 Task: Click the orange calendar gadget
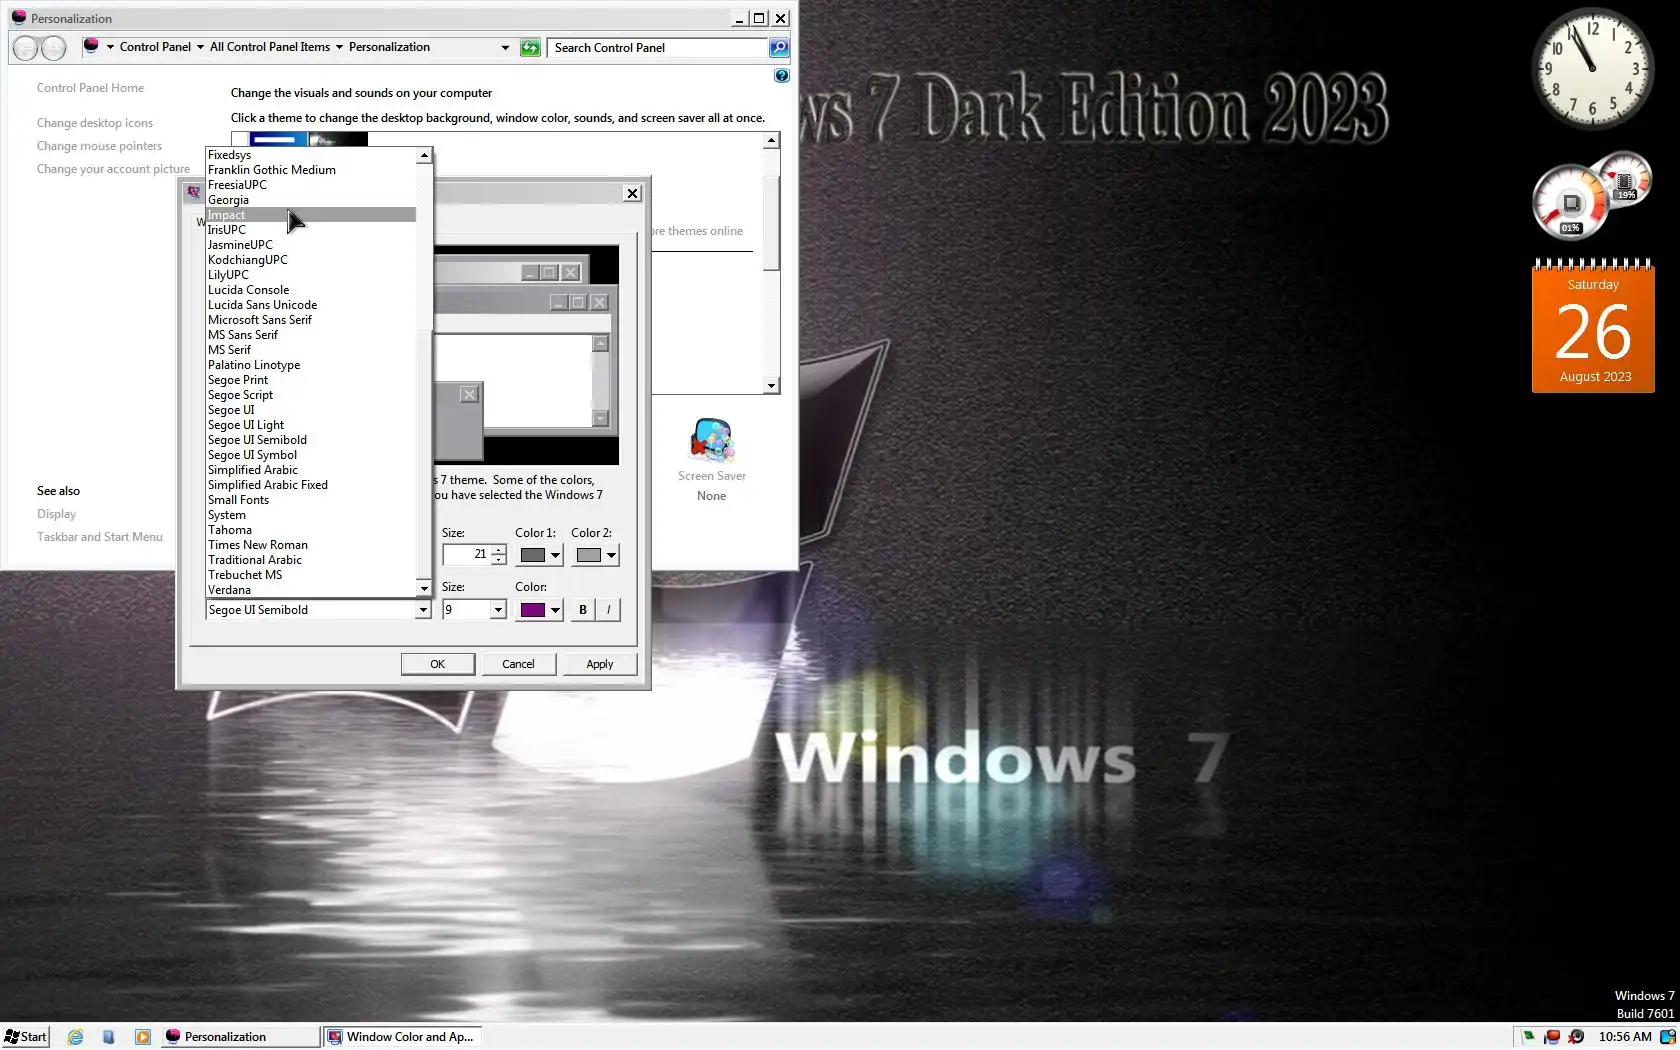coord(1593,326)
